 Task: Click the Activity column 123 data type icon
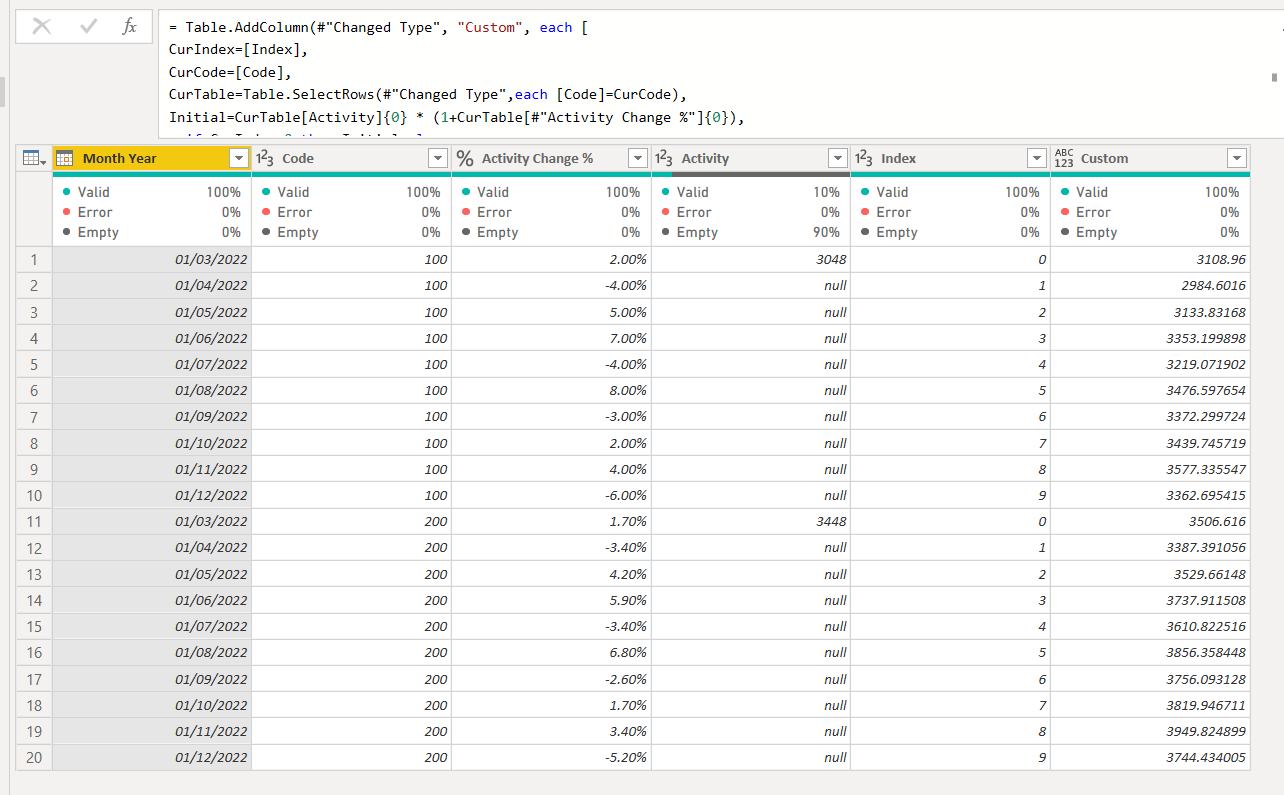pos(665,158)
